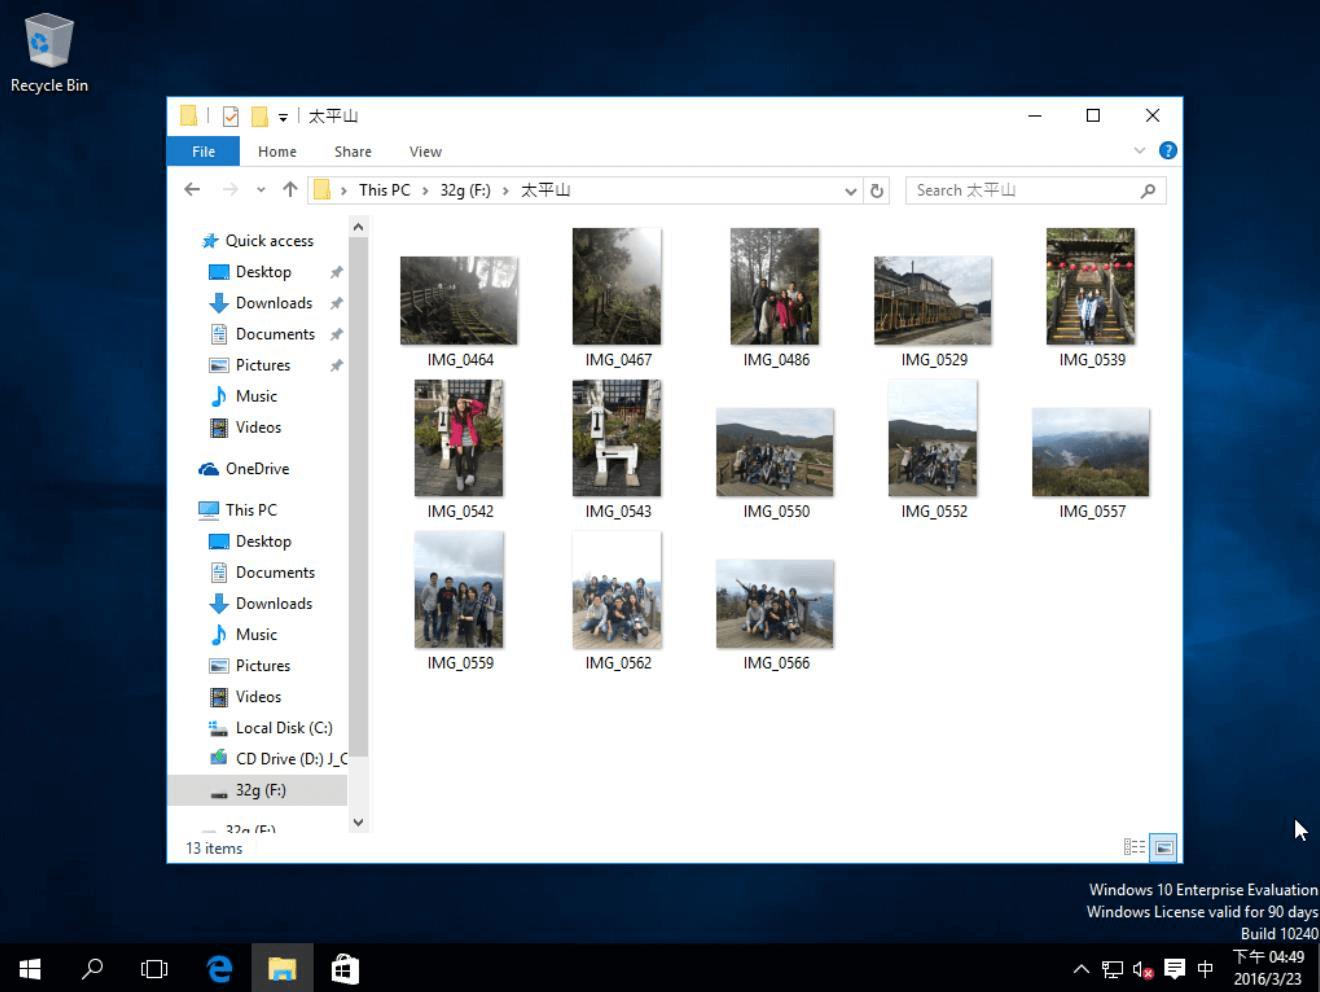
Task: Refresh the current folder view
Action: [877, 190]
